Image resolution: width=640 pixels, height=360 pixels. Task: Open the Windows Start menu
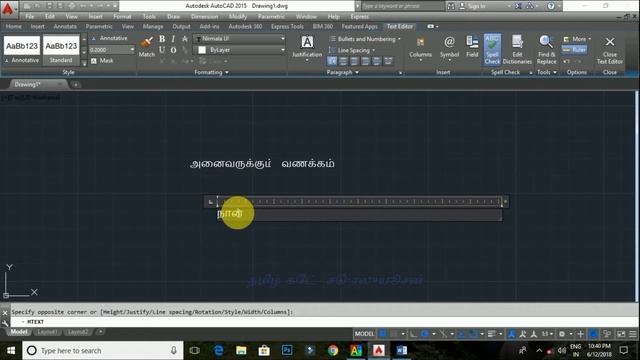(x=11, y=351)
